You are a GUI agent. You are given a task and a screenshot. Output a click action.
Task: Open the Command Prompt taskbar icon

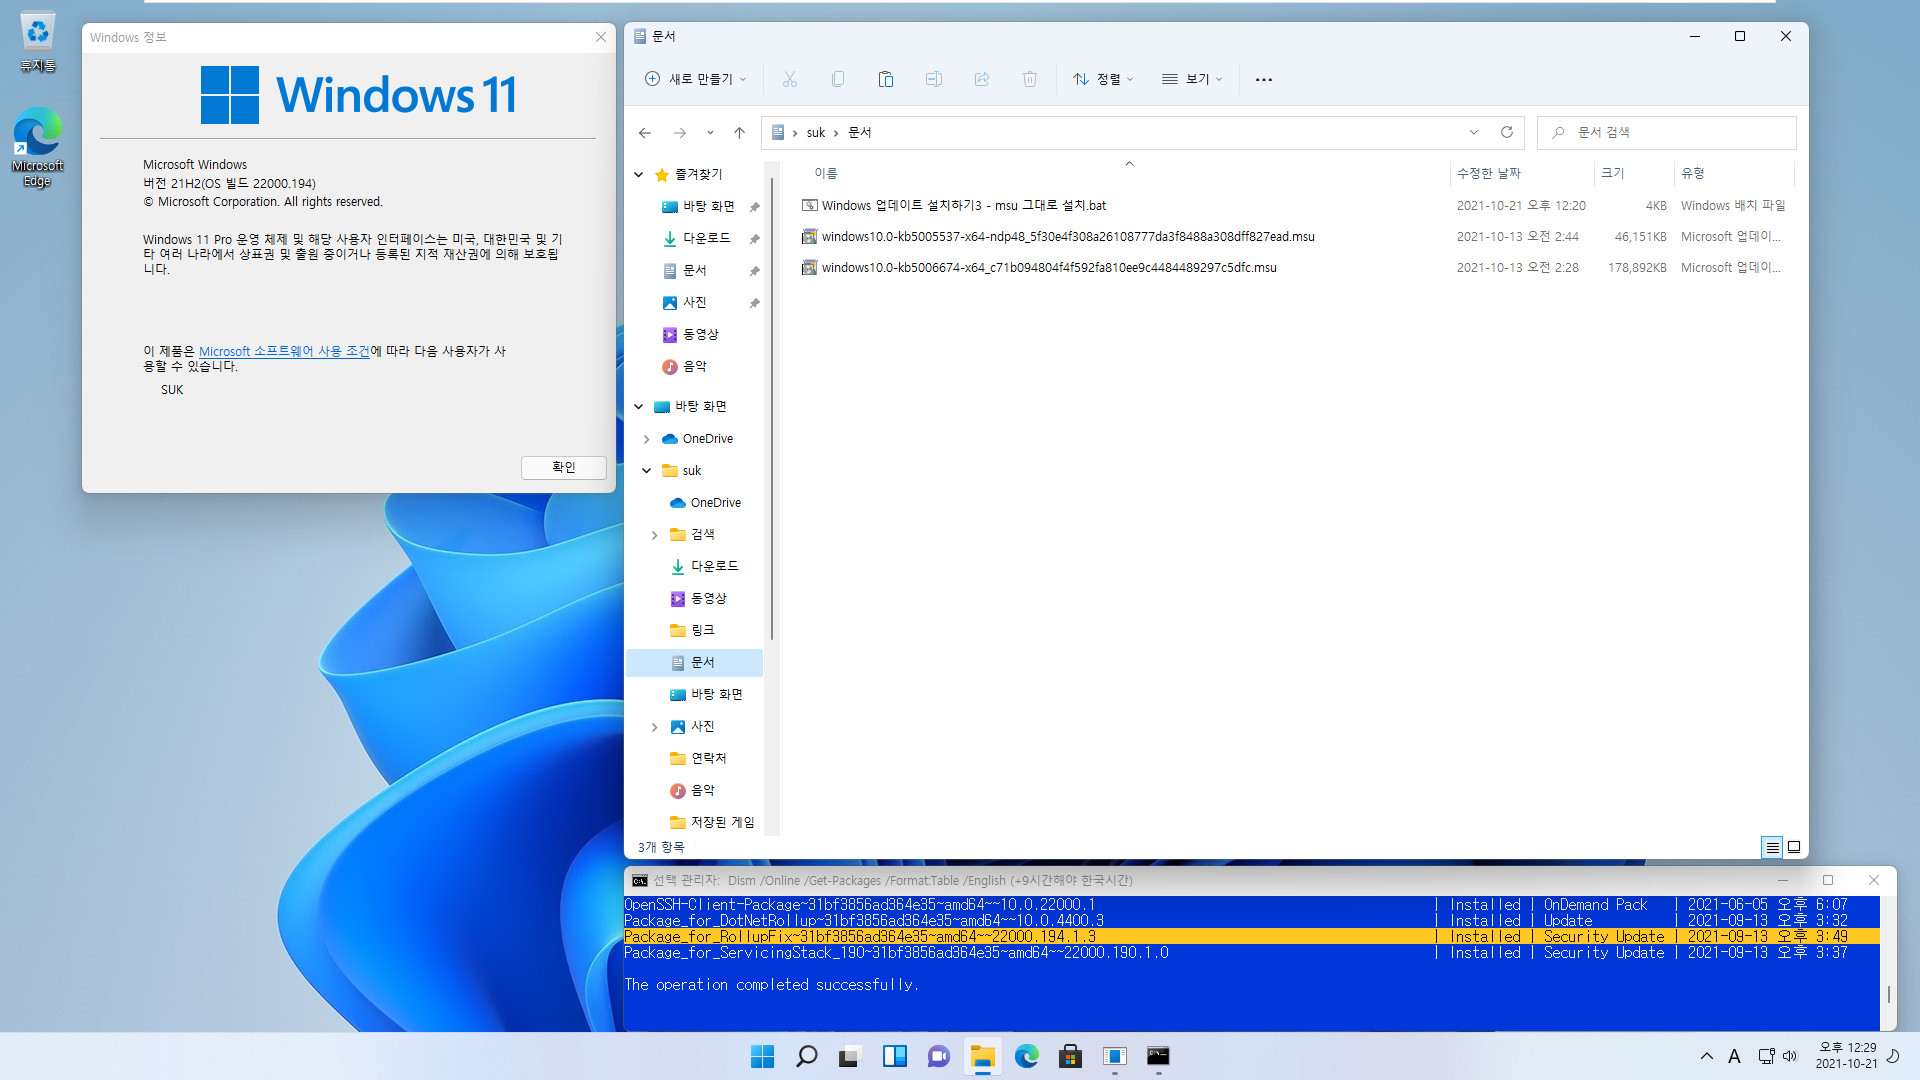point(1158,1056)
